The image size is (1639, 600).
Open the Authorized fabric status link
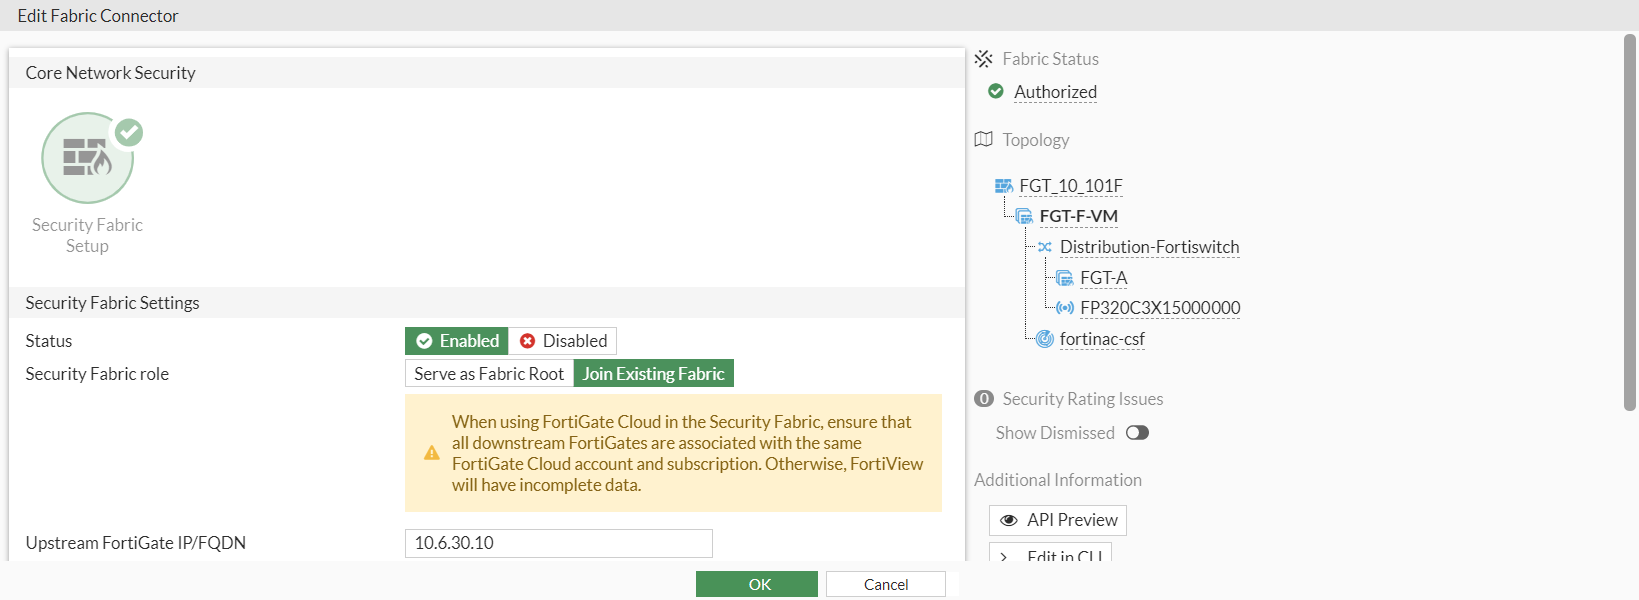(1055, 92)
